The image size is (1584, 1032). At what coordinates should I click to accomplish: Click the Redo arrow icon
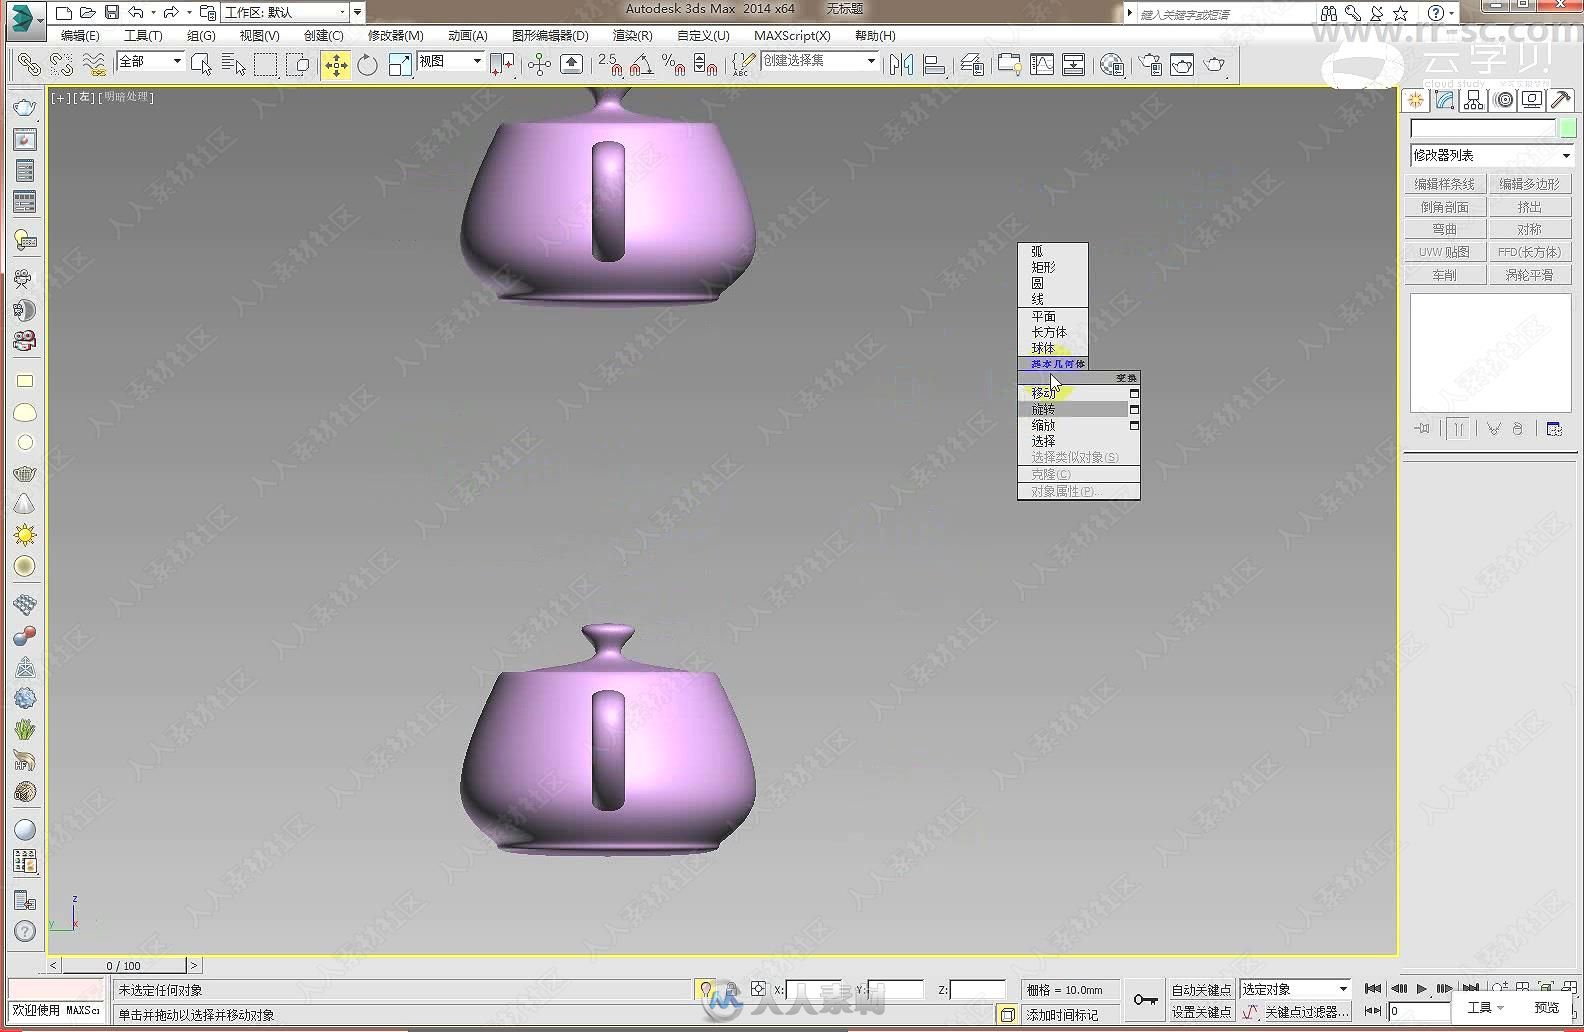[171, 13]
